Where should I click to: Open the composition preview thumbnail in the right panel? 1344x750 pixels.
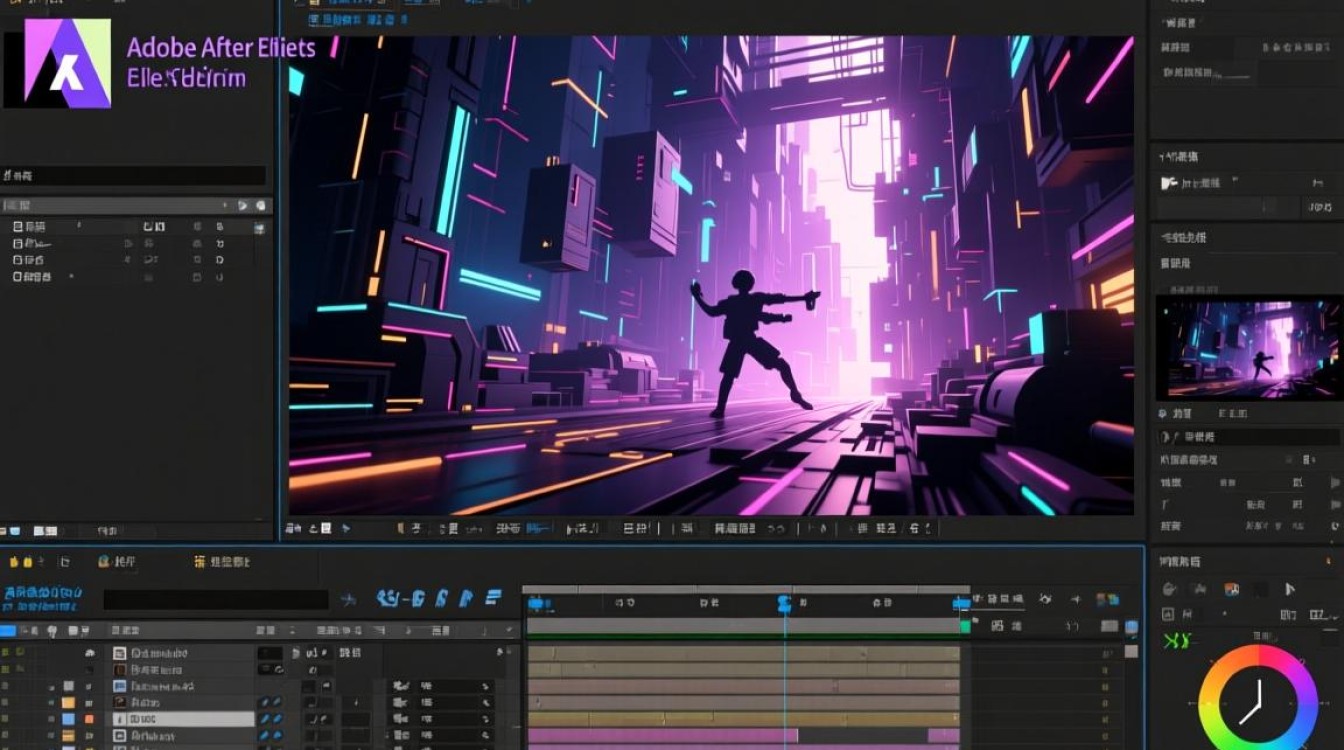[1248, 347]
